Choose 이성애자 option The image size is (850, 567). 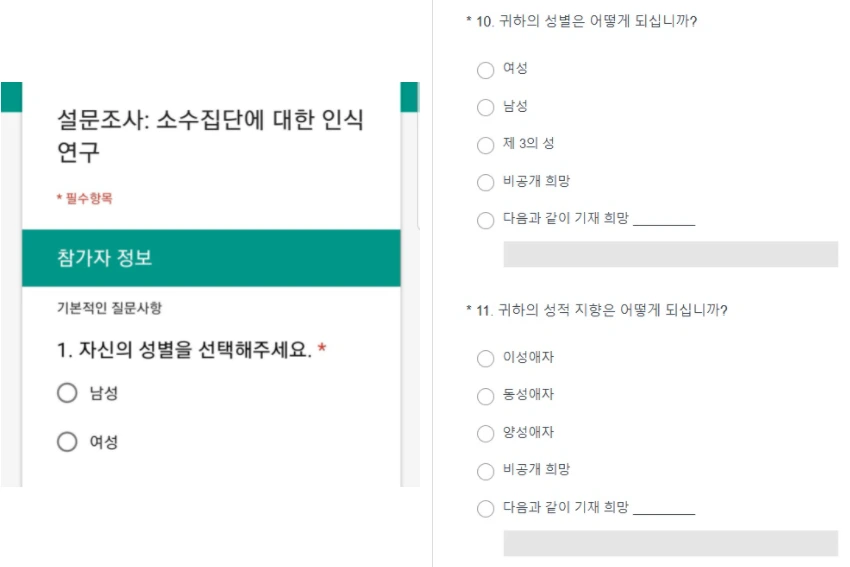coord(485,358)
